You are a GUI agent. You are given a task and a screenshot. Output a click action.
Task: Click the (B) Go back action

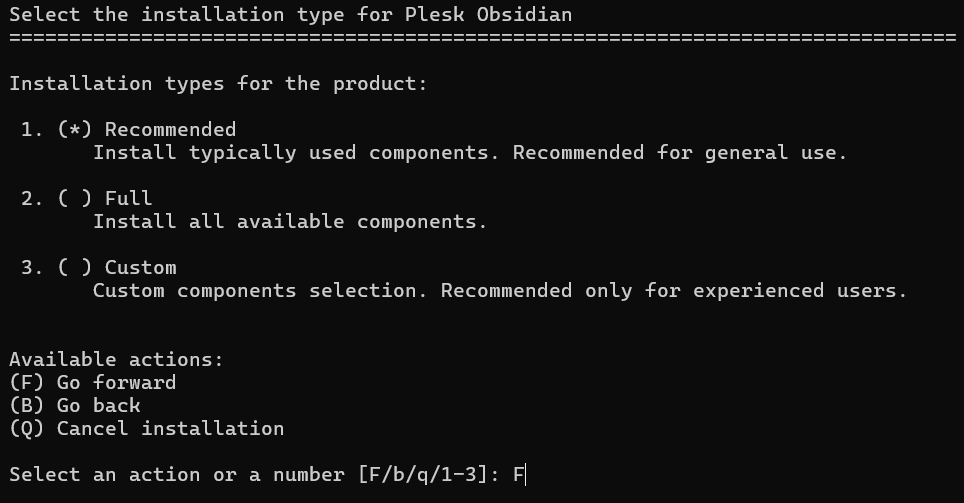pyautogui.click(x=75, y=406)
